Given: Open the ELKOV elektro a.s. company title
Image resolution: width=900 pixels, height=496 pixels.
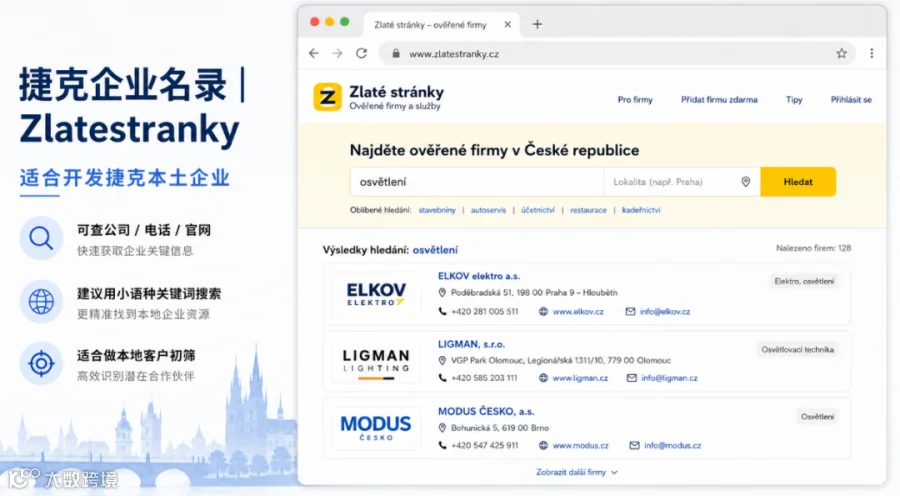Looking at the screenshot, I should (x=479, y=276).
